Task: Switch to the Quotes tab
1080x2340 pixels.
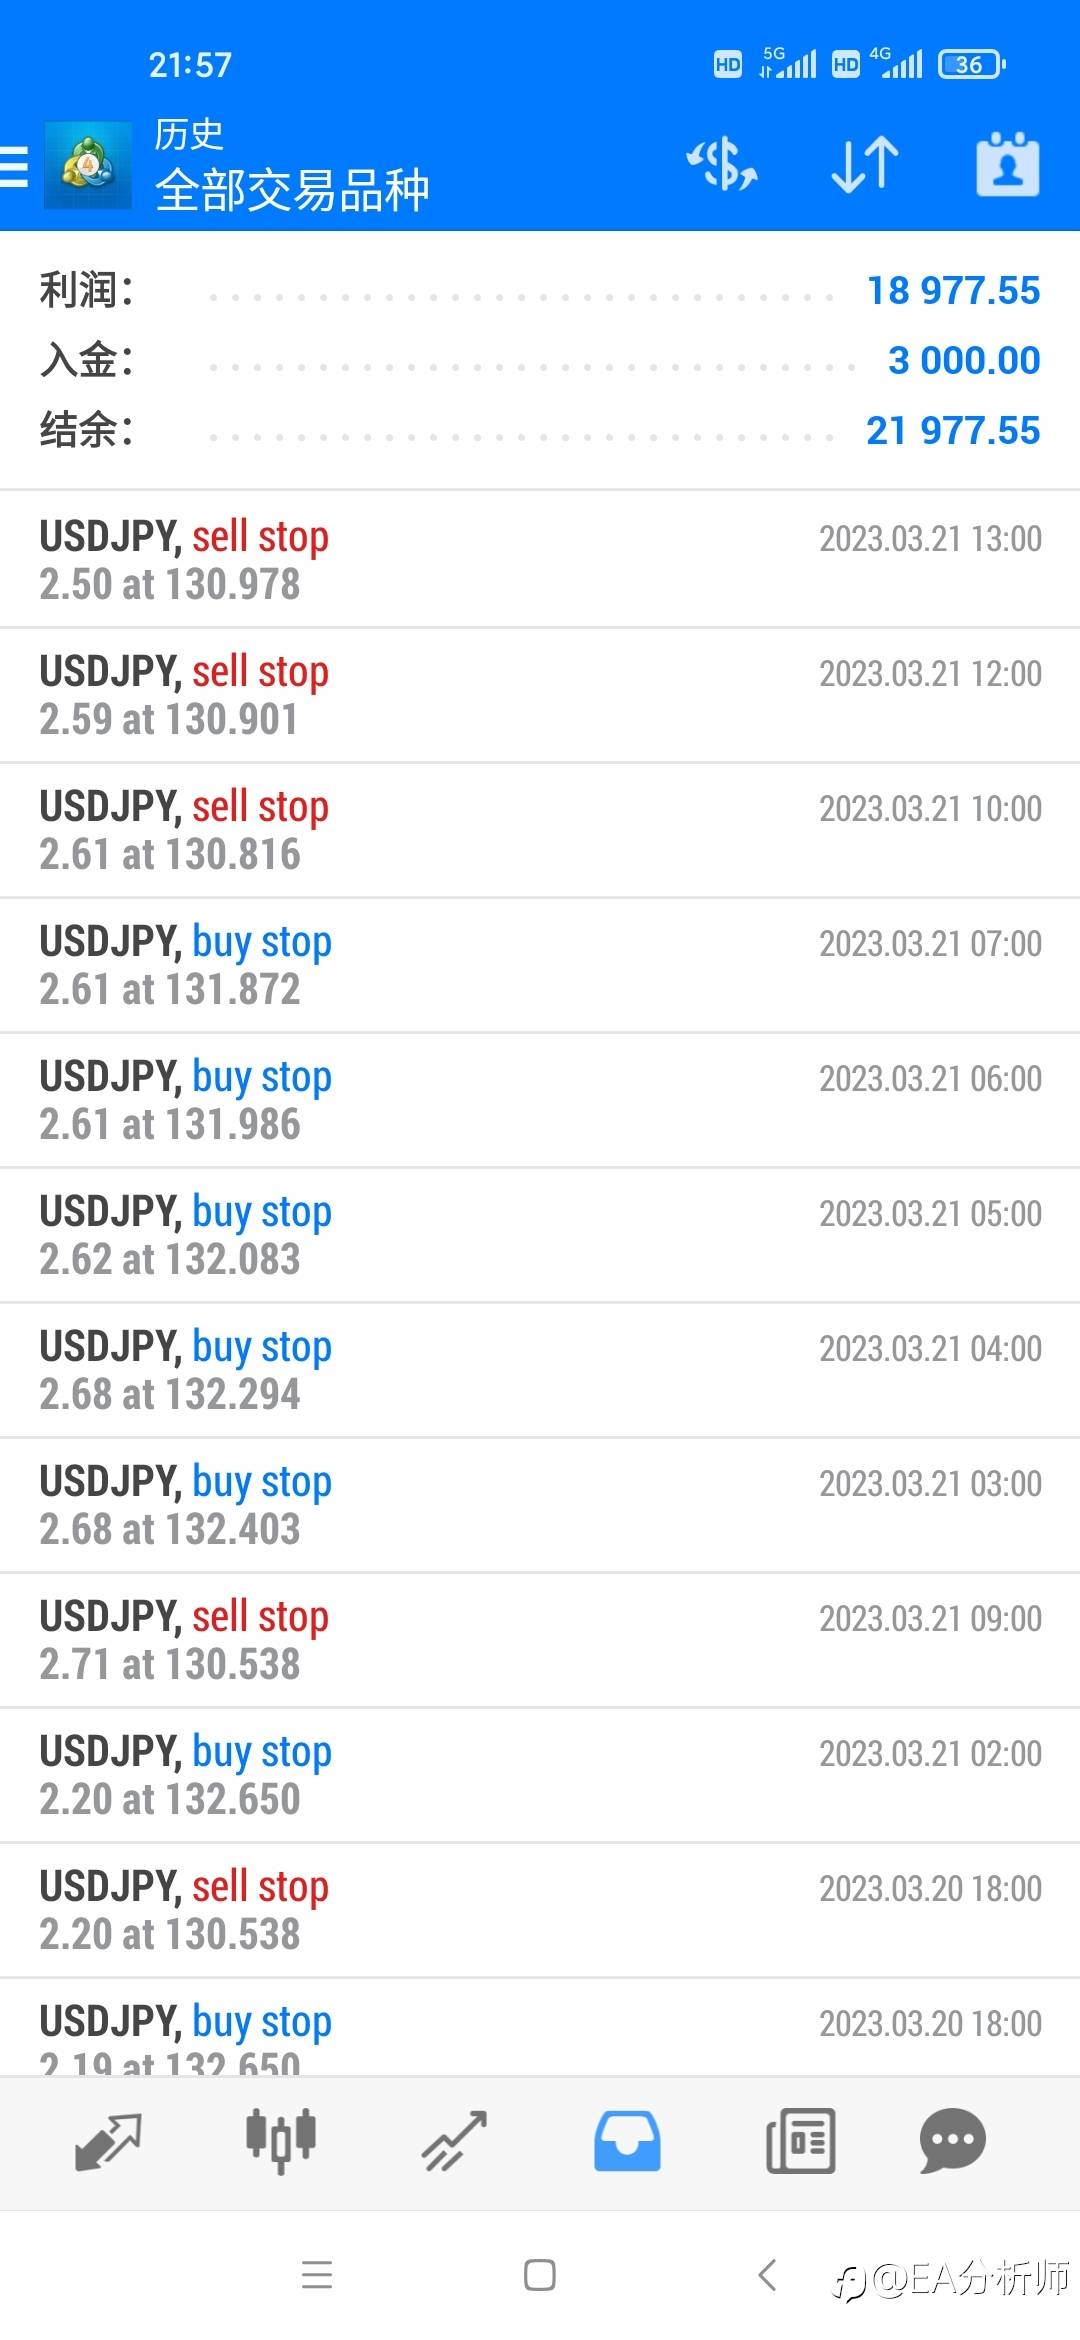Action: coord(108,2141)
